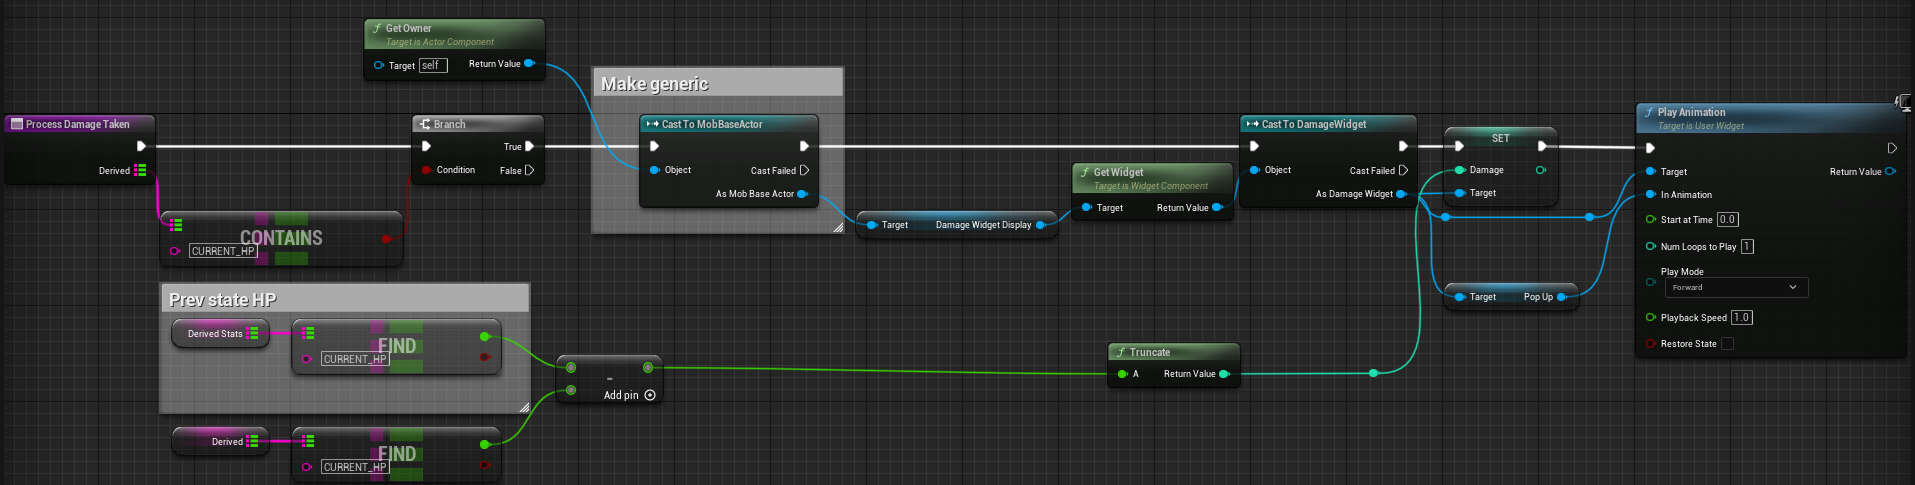Click the subtract node output pin
This screenshot has width=1915, height=485.
[x=647, y=368]
